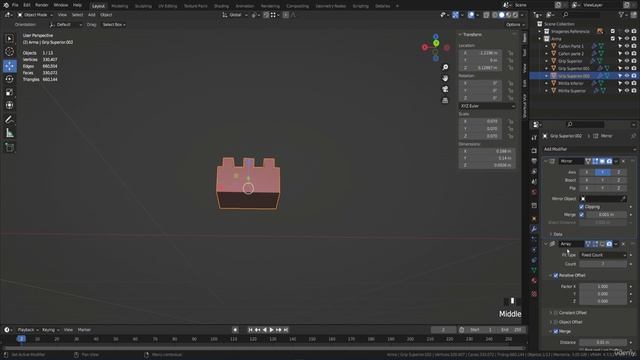Activate the Move tool
The image size is (640, 360).
pyautogui.click(x=9, y=66)
